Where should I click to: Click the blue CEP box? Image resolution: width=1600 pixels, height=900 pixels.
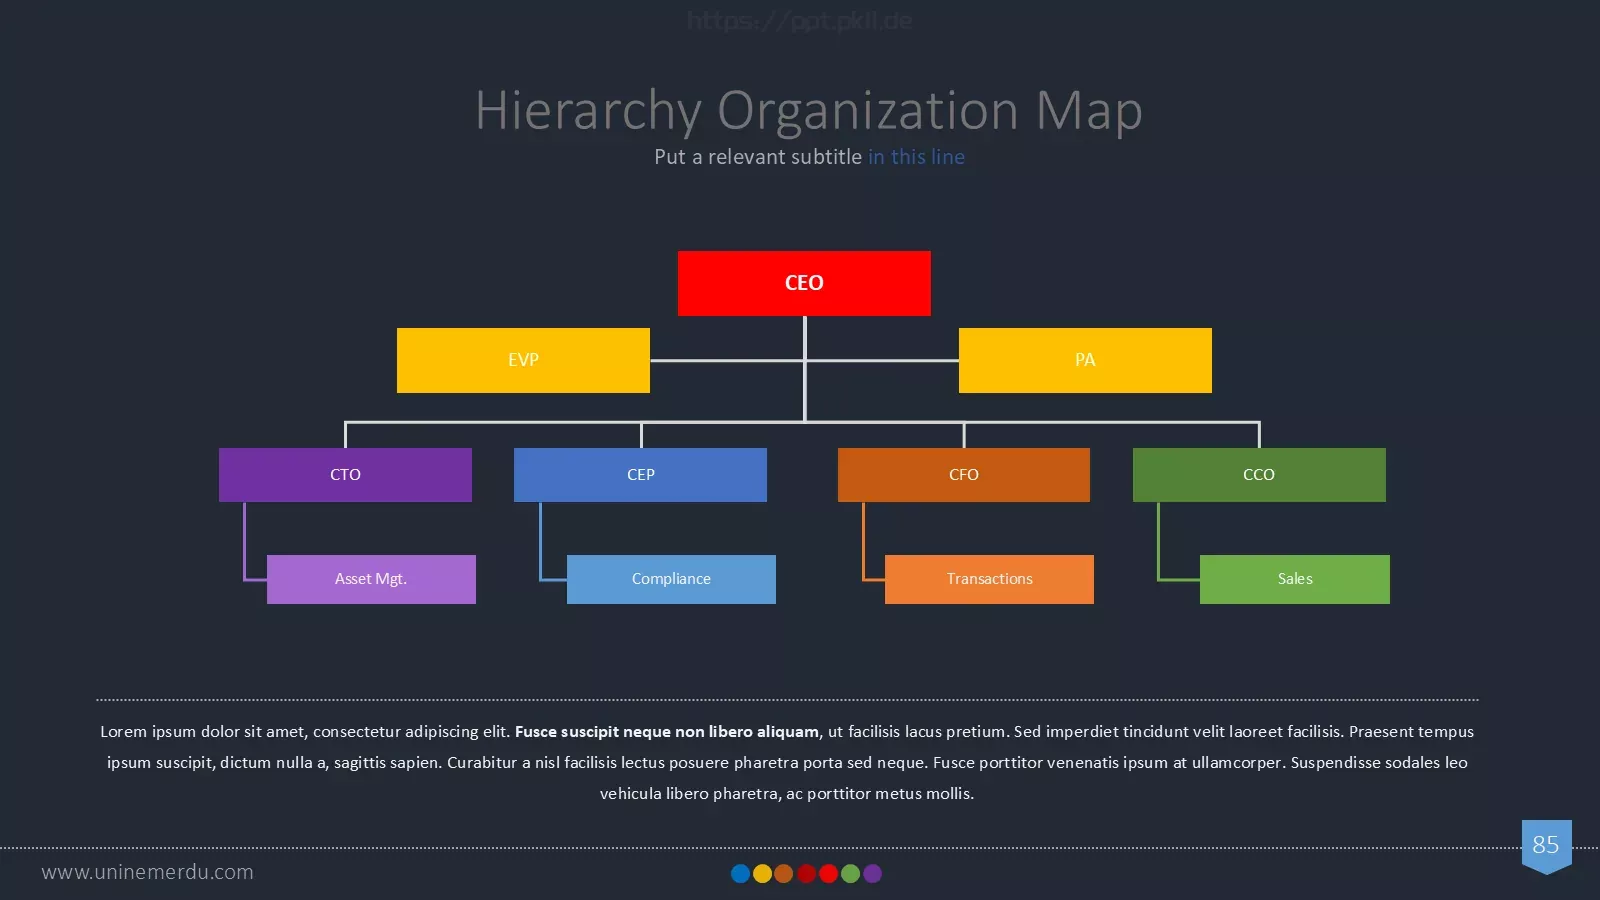coord(640,475)
